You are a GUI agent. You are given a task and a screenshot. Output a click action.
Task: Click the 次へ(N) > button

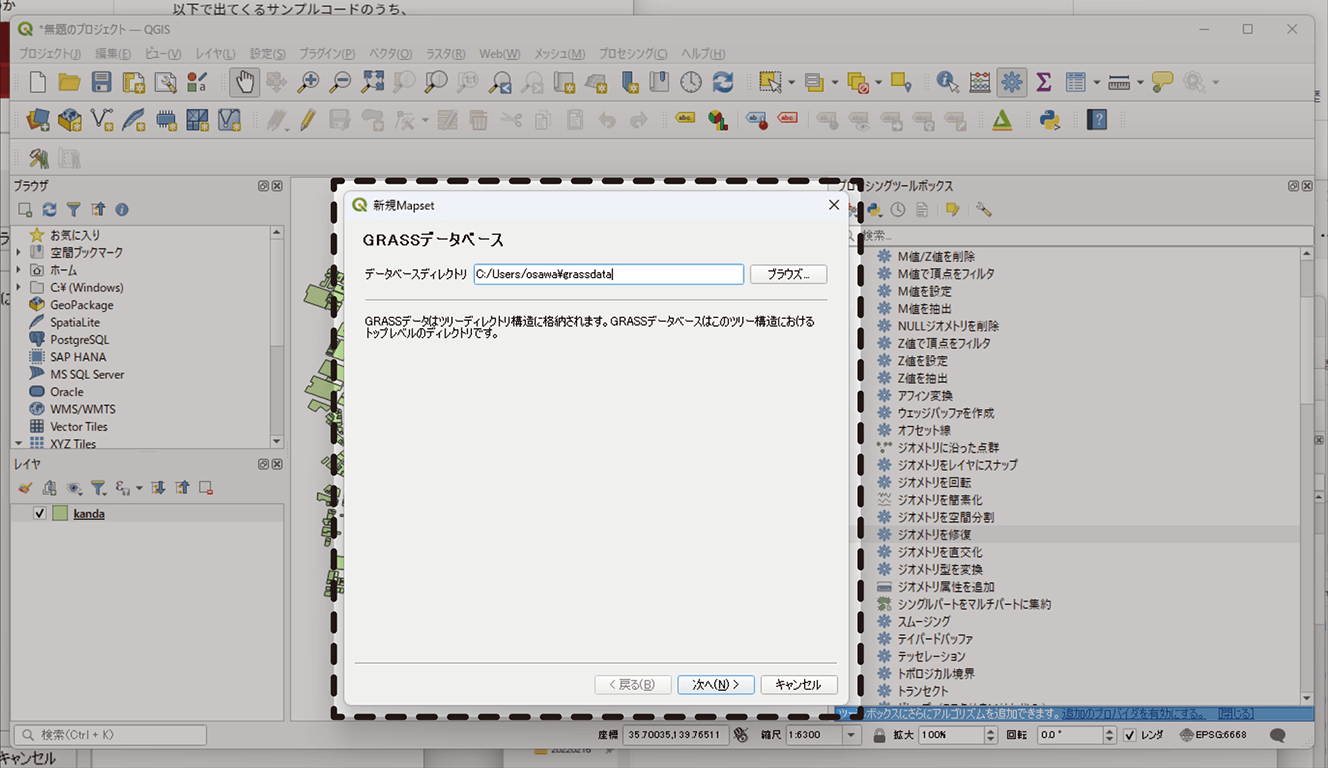(x=715, y=685)
